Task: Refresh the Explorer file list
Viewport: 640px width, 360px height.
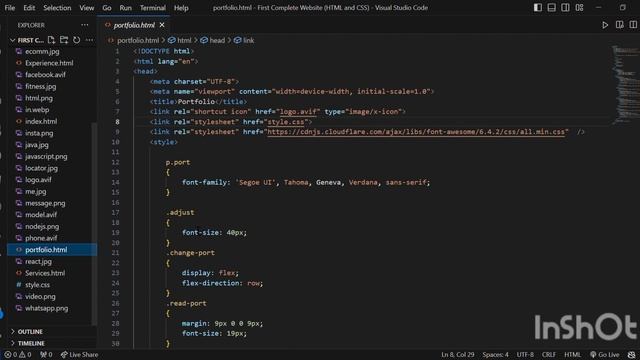Action: coord(76,40)
